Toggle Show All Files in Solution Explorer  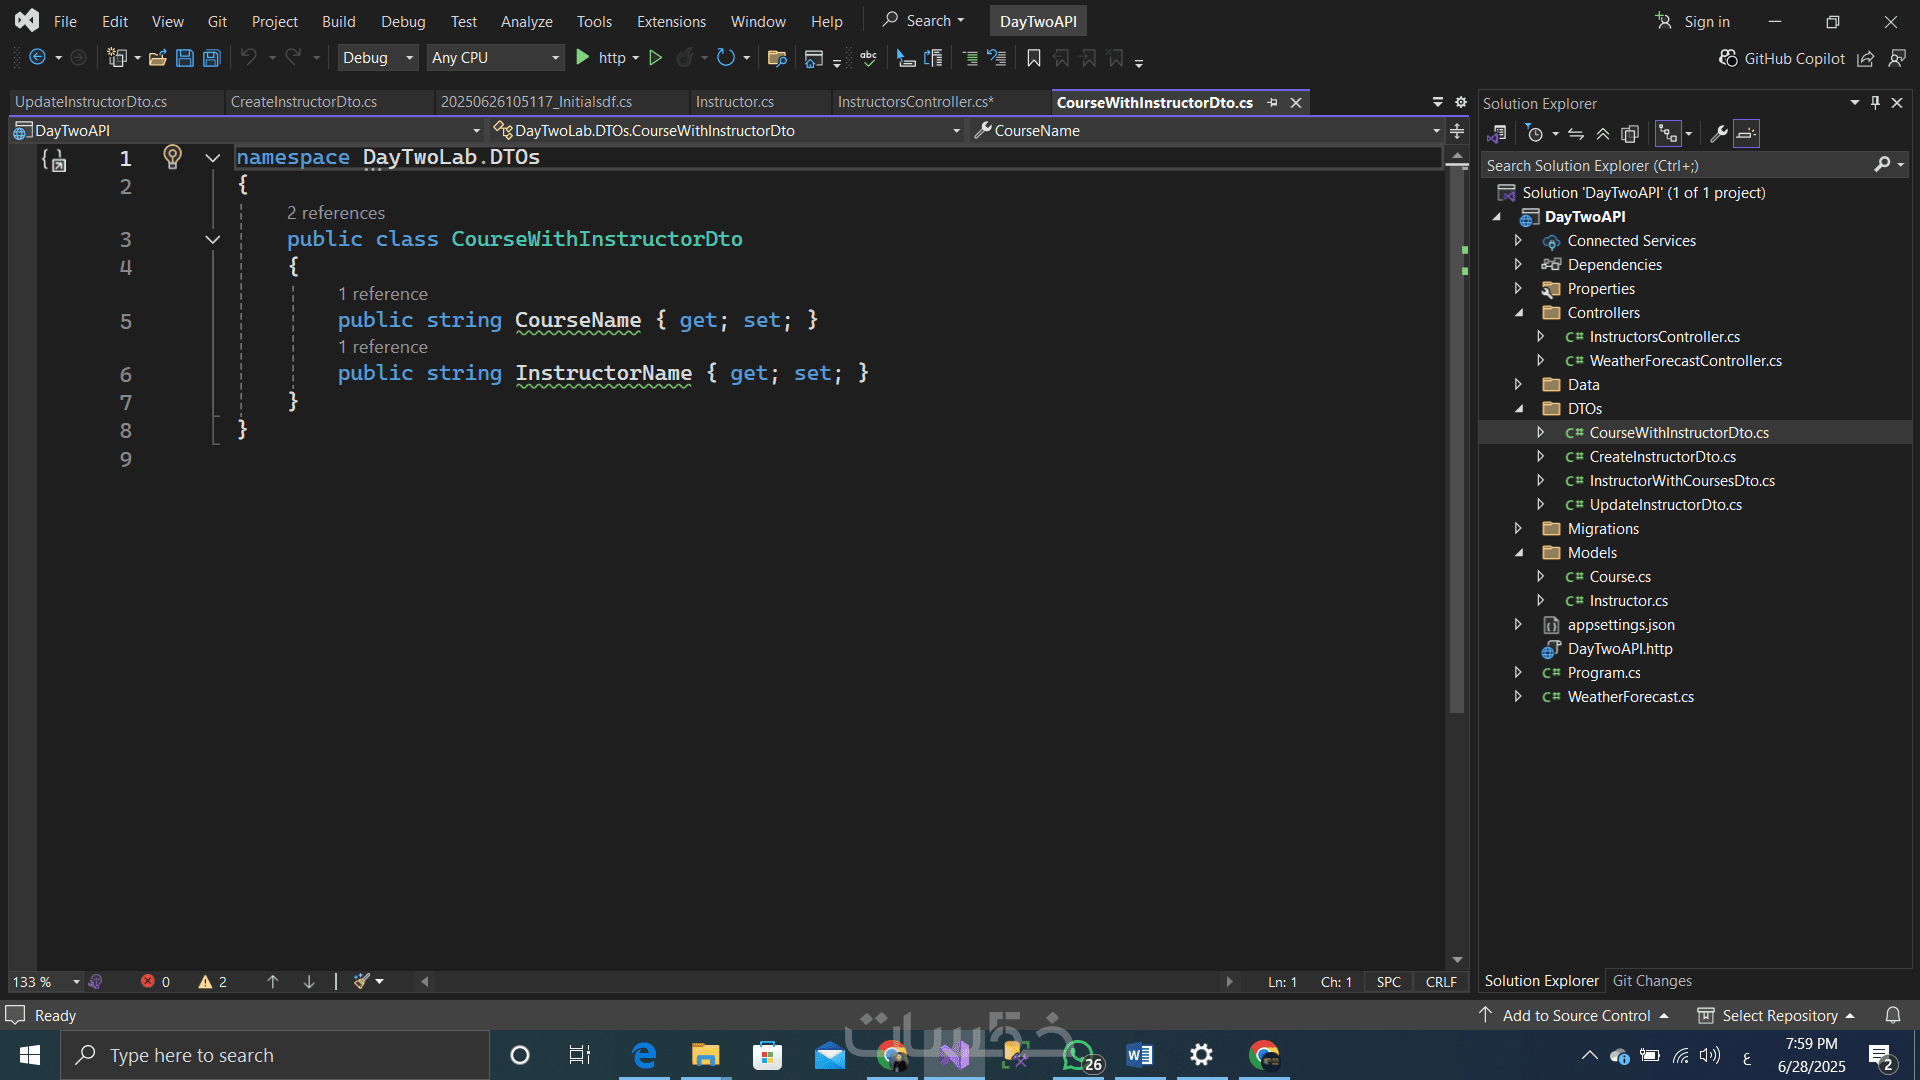click(1630, 133)
